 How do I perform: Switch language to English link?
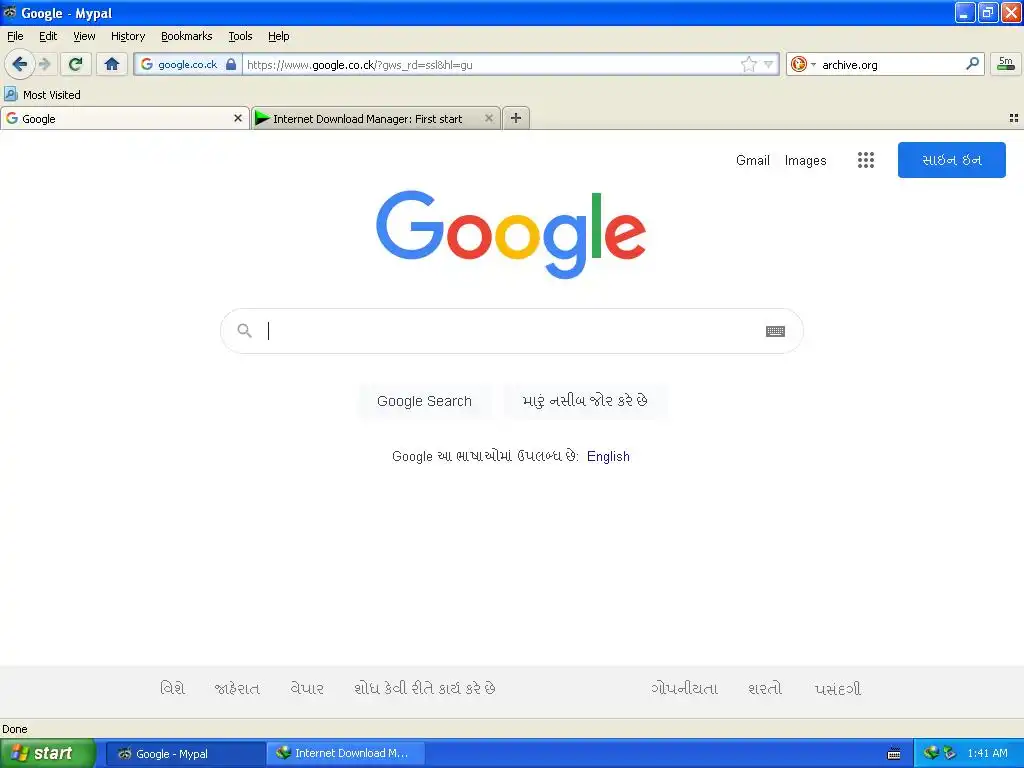[608, 456]
